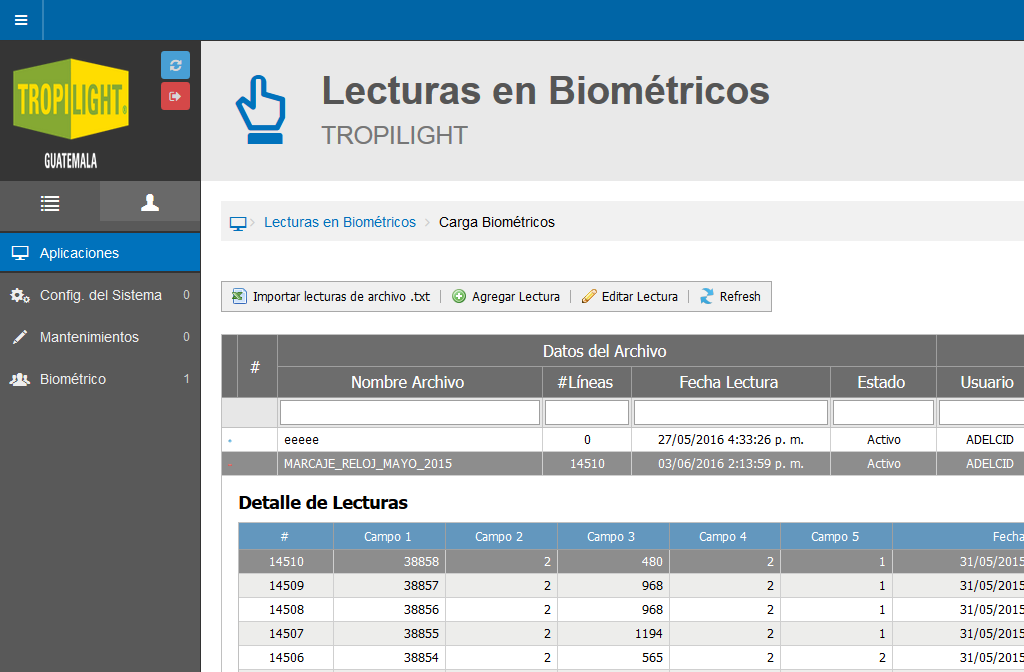The height and width of the screenshot is (672, 1024).
Task: Click the date '27/05/2016 4:33:26 p. m.'
Action: pyautogui.click(x=731, y=440)
